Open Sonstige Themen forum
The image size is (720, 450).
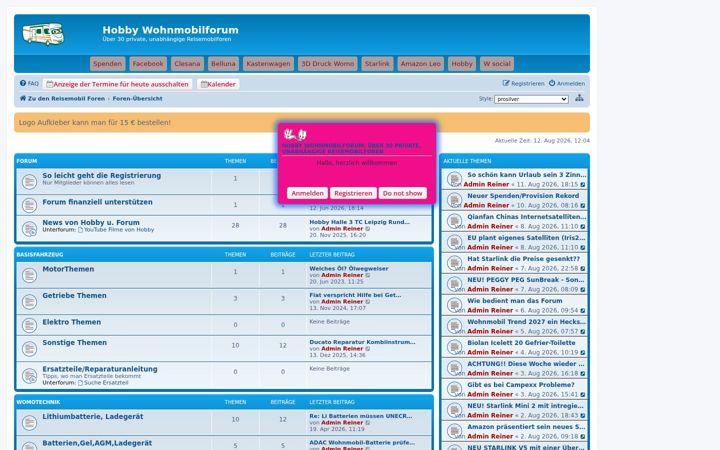pyautogui.click(x=74, y=343)
